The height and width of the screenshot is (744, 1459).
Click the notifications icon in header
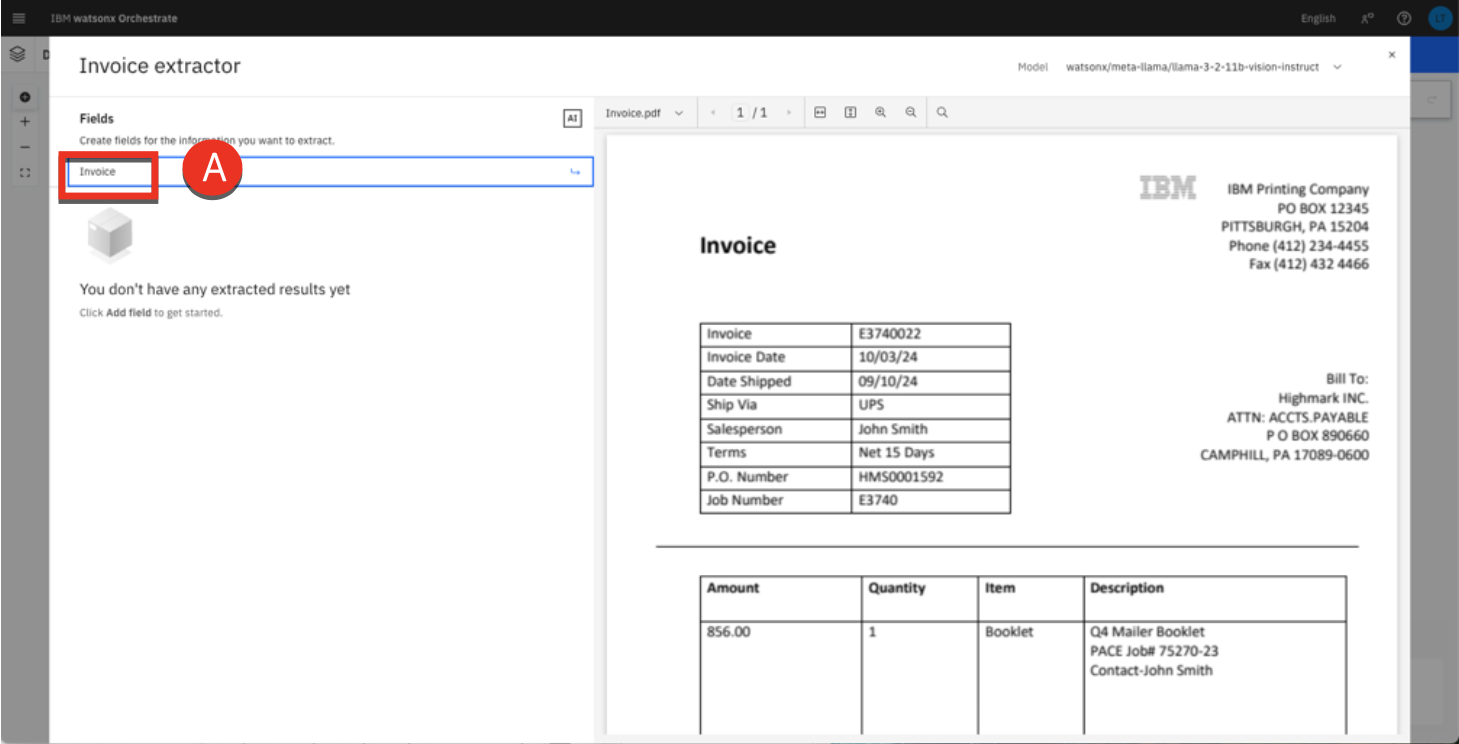pyautogui.click(x=1367, y=18)
